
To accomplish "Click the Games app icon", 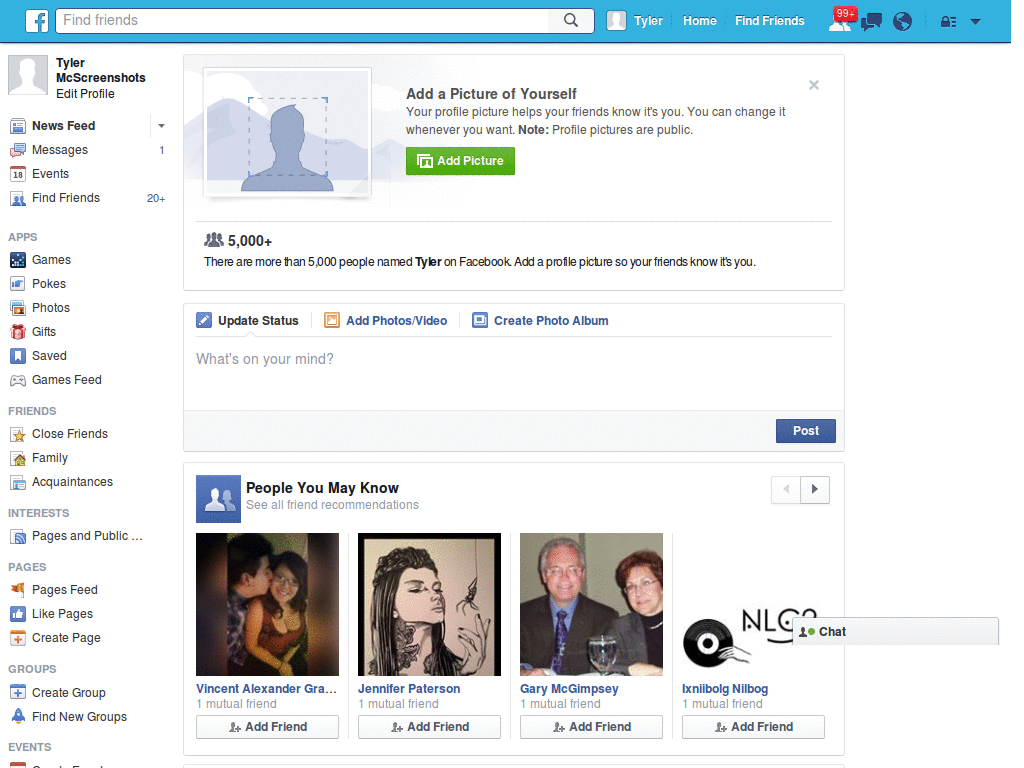I will coord(18,260).
